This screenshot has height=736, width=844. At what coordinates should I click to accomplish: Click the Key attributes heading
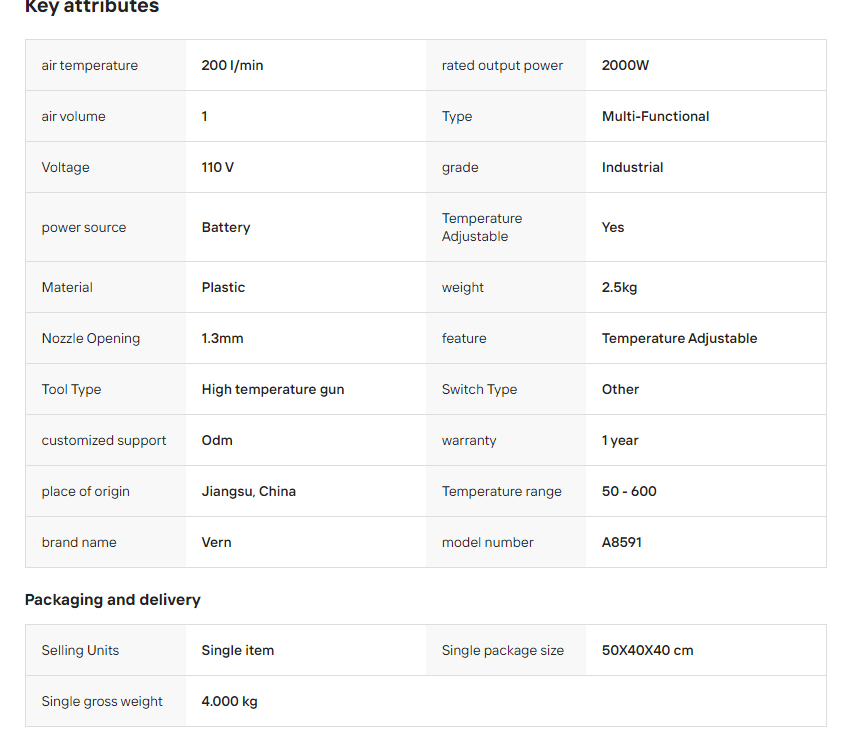[91, 7]
